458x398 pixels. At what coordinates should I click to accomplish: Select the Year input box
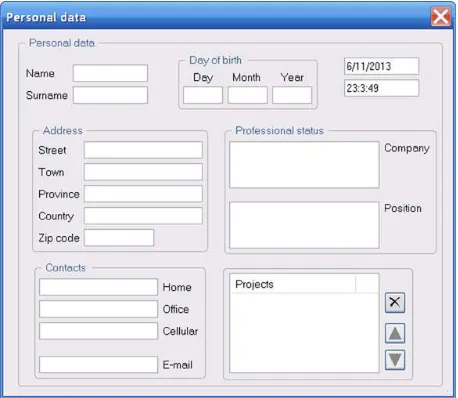pos(292,95)
